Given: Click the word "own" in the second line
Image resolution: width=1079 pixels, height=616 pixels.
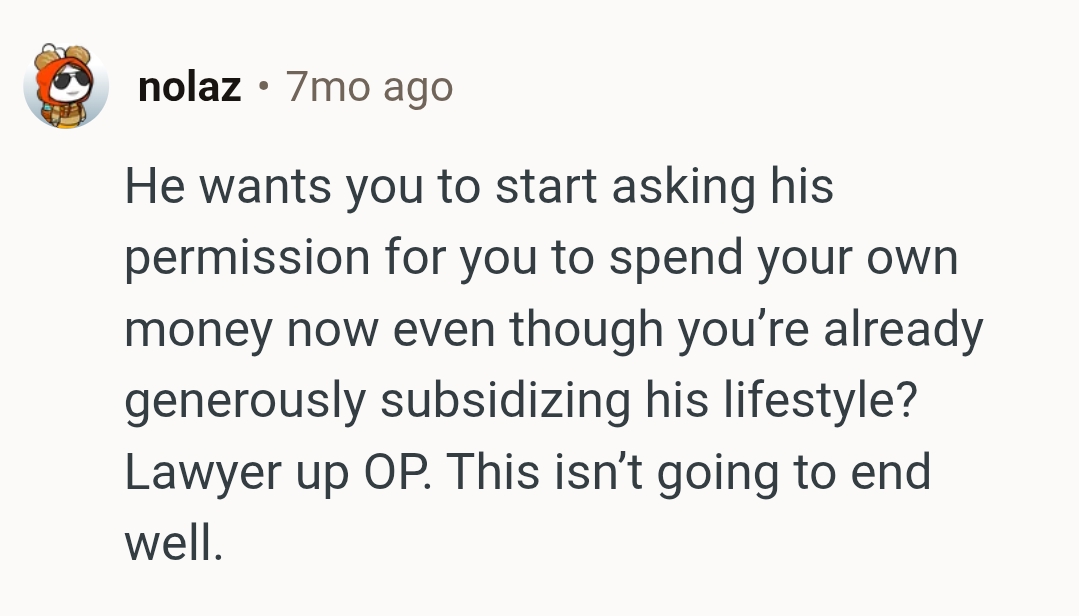Looking at the screenshot, I should tap(916, 258).
